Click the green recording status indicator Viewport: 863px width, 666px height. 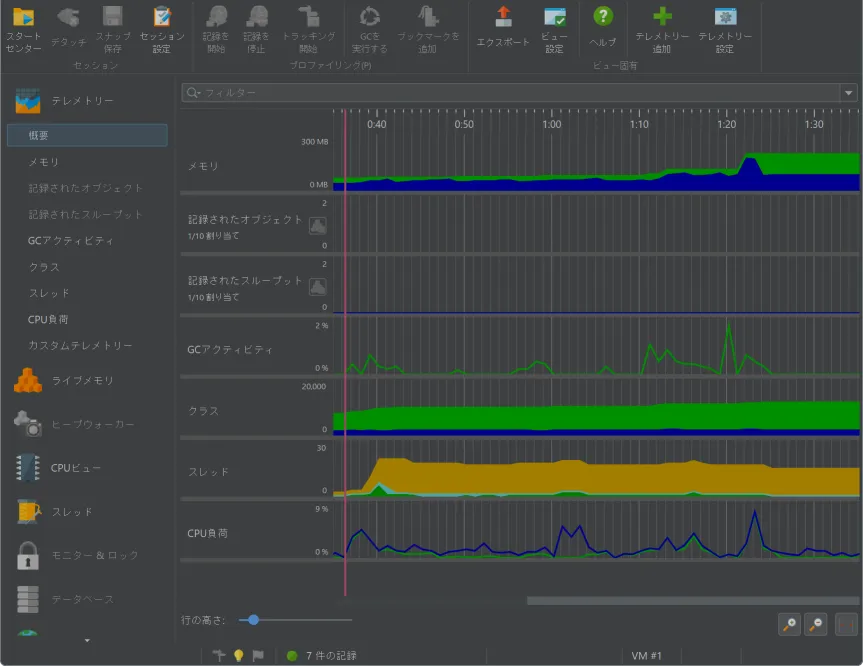pos(292,656)
